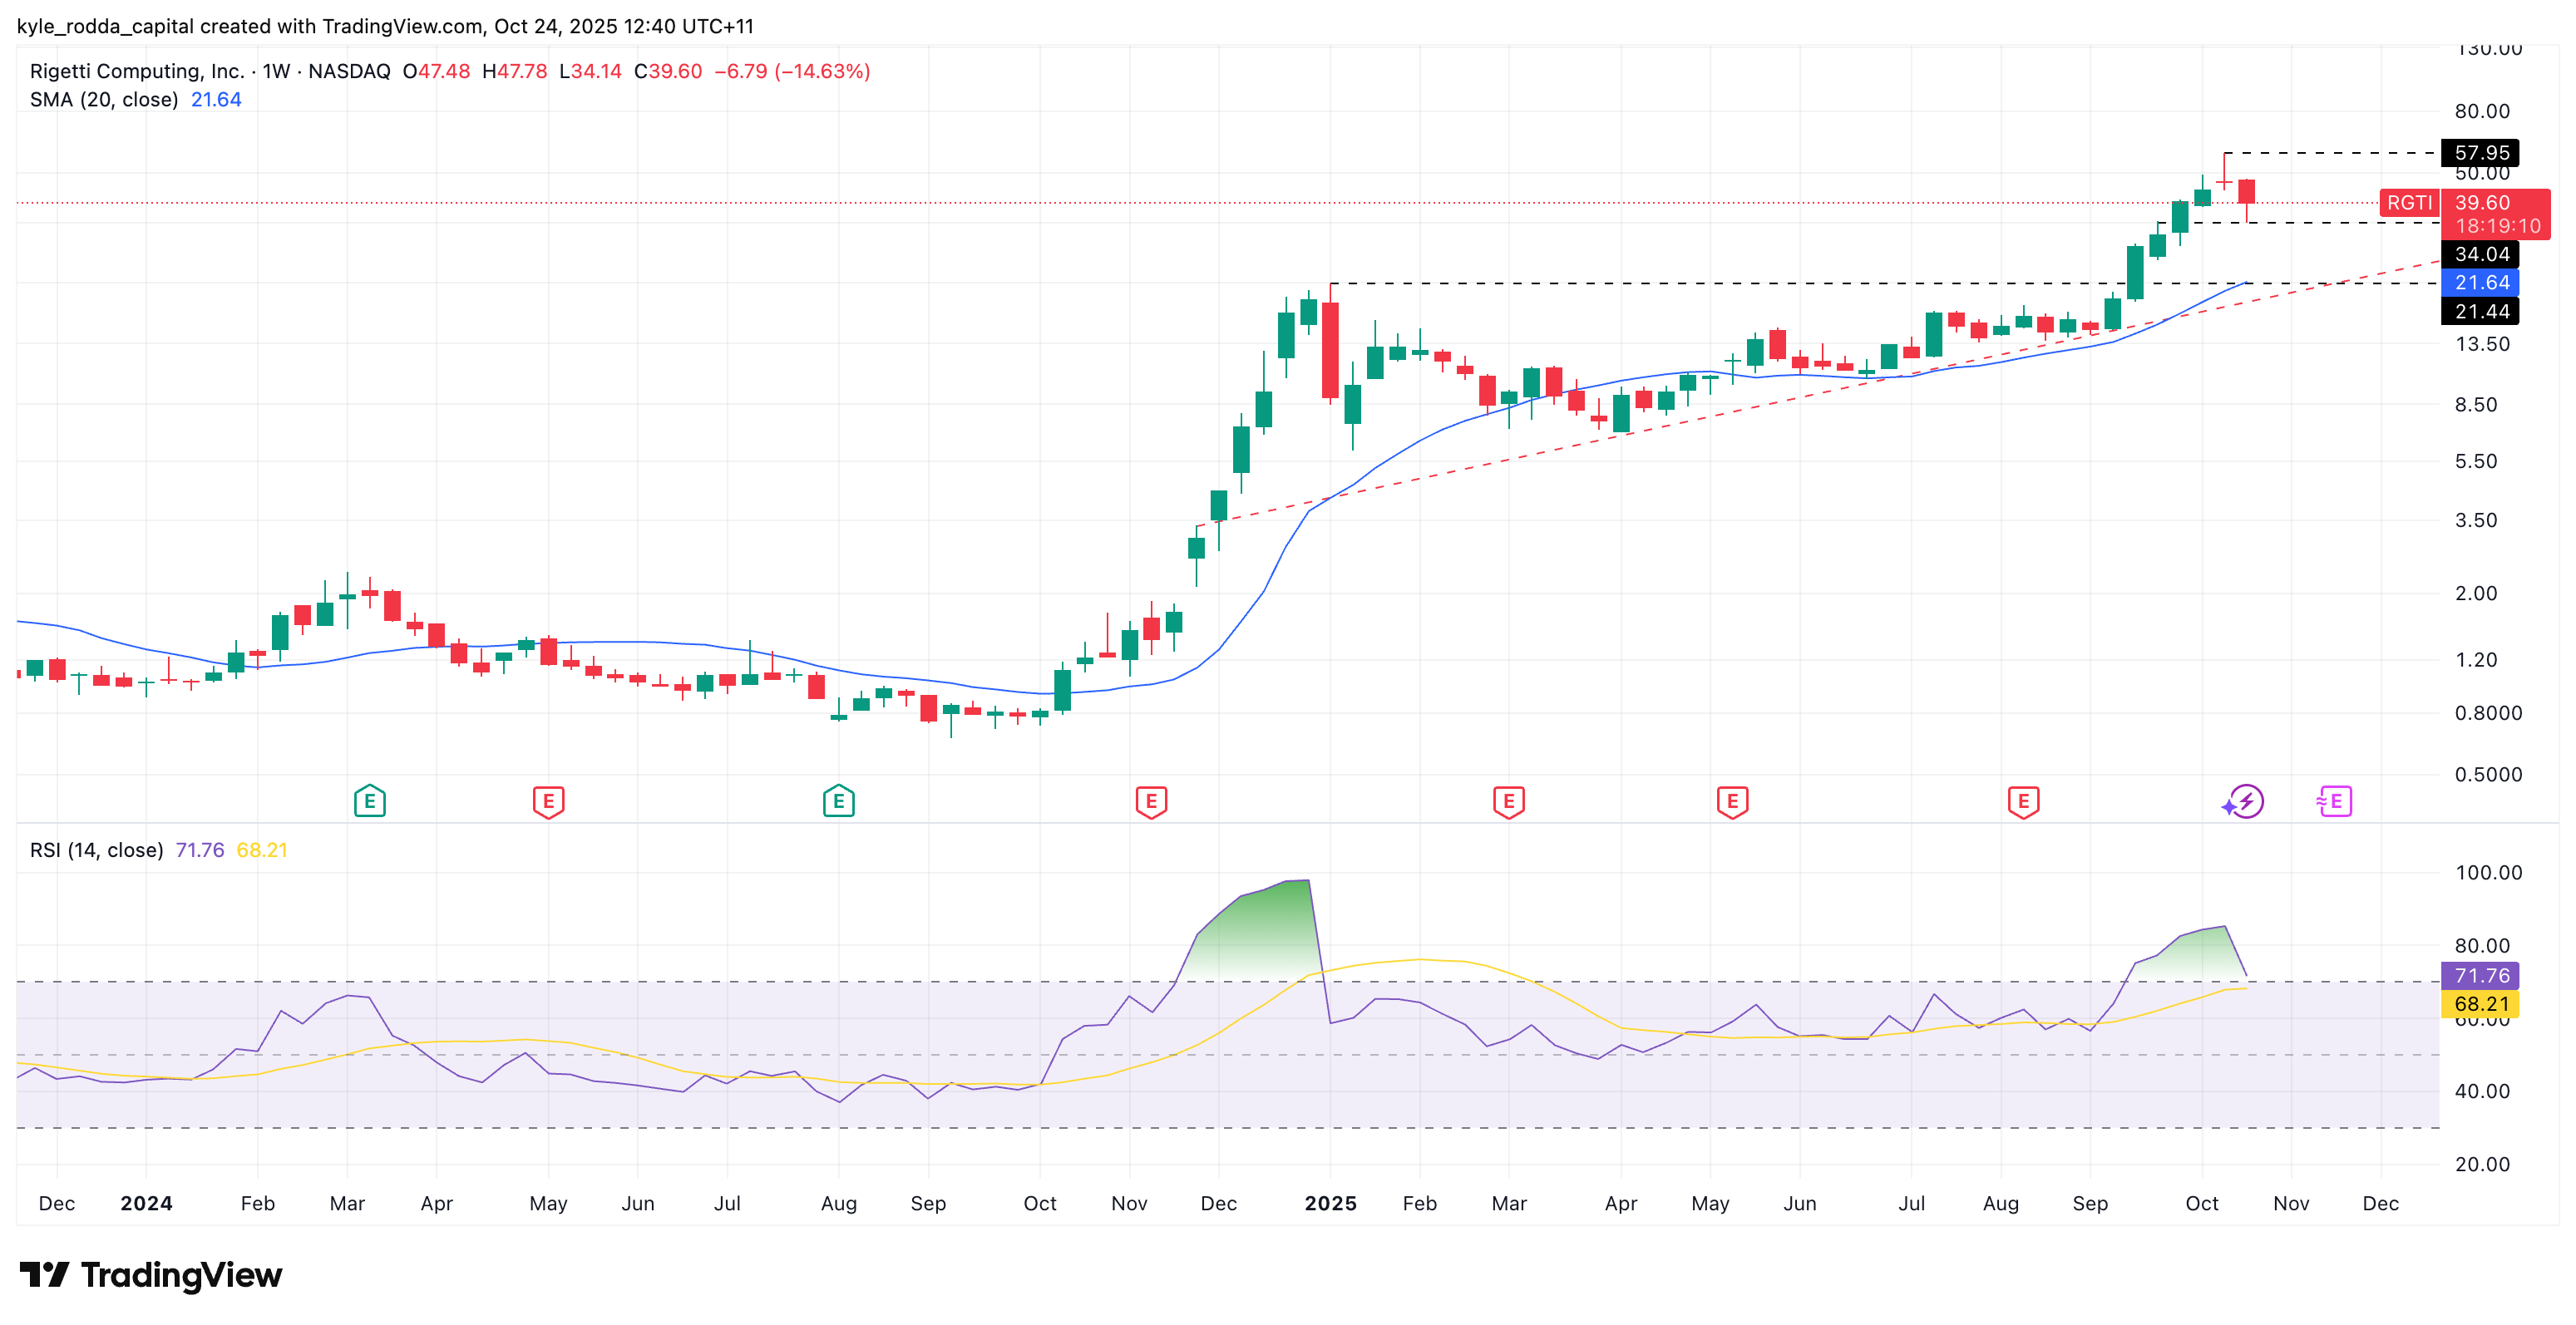
Task: Click the blue 21.64 SMA axis label
Action: 2480,283
